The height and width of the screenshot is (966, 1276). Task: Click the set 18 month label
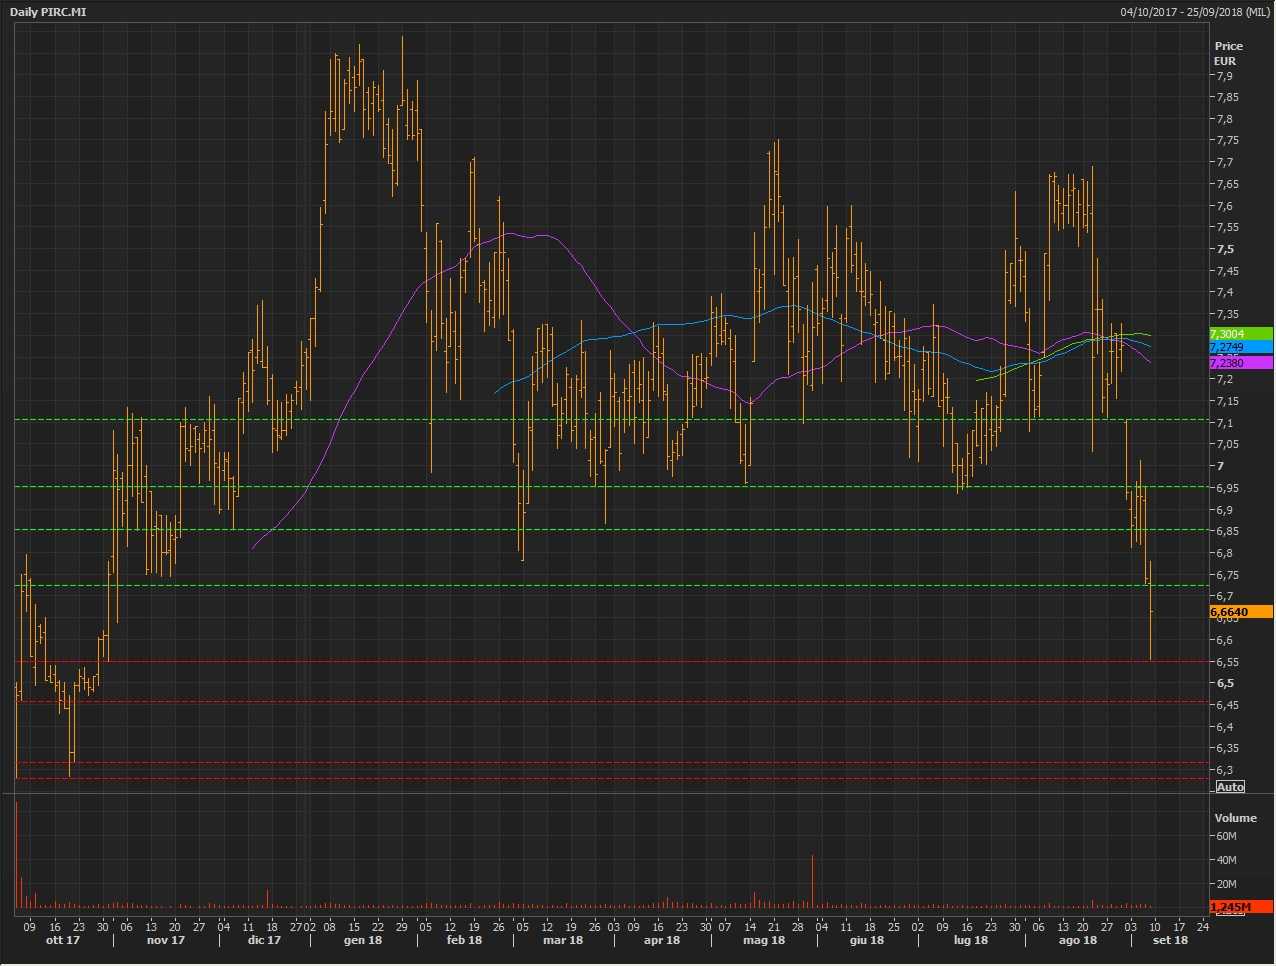coord(1170,940)
